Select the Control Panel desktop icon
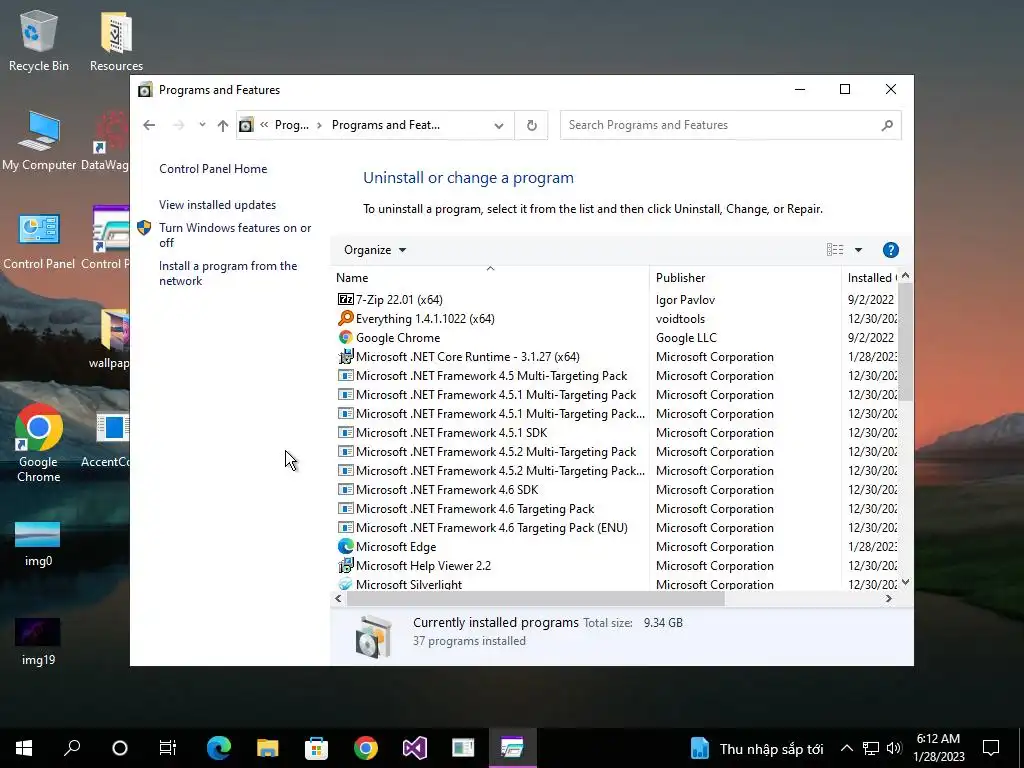This screenshot has width=1024, height=768. click(x=39, y=240)
